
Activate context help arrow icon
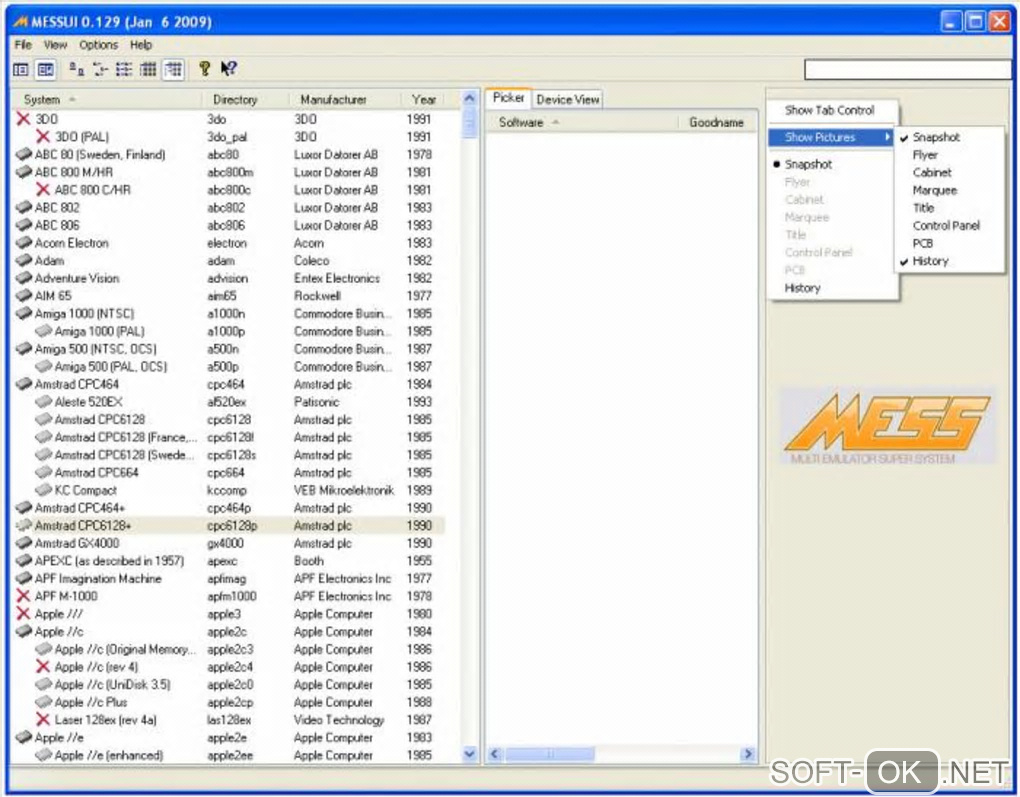pos(228,68)
